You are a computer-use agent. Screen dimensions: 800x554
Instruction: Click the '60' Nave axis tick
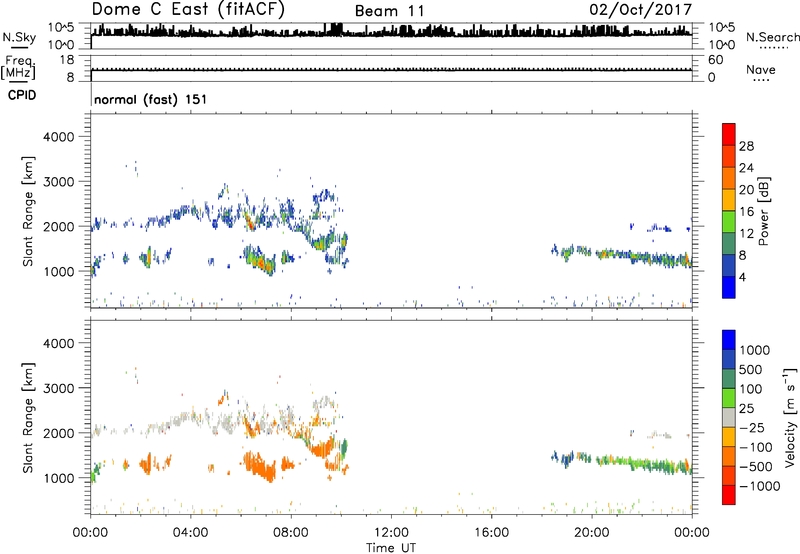(x=715, y=60)
